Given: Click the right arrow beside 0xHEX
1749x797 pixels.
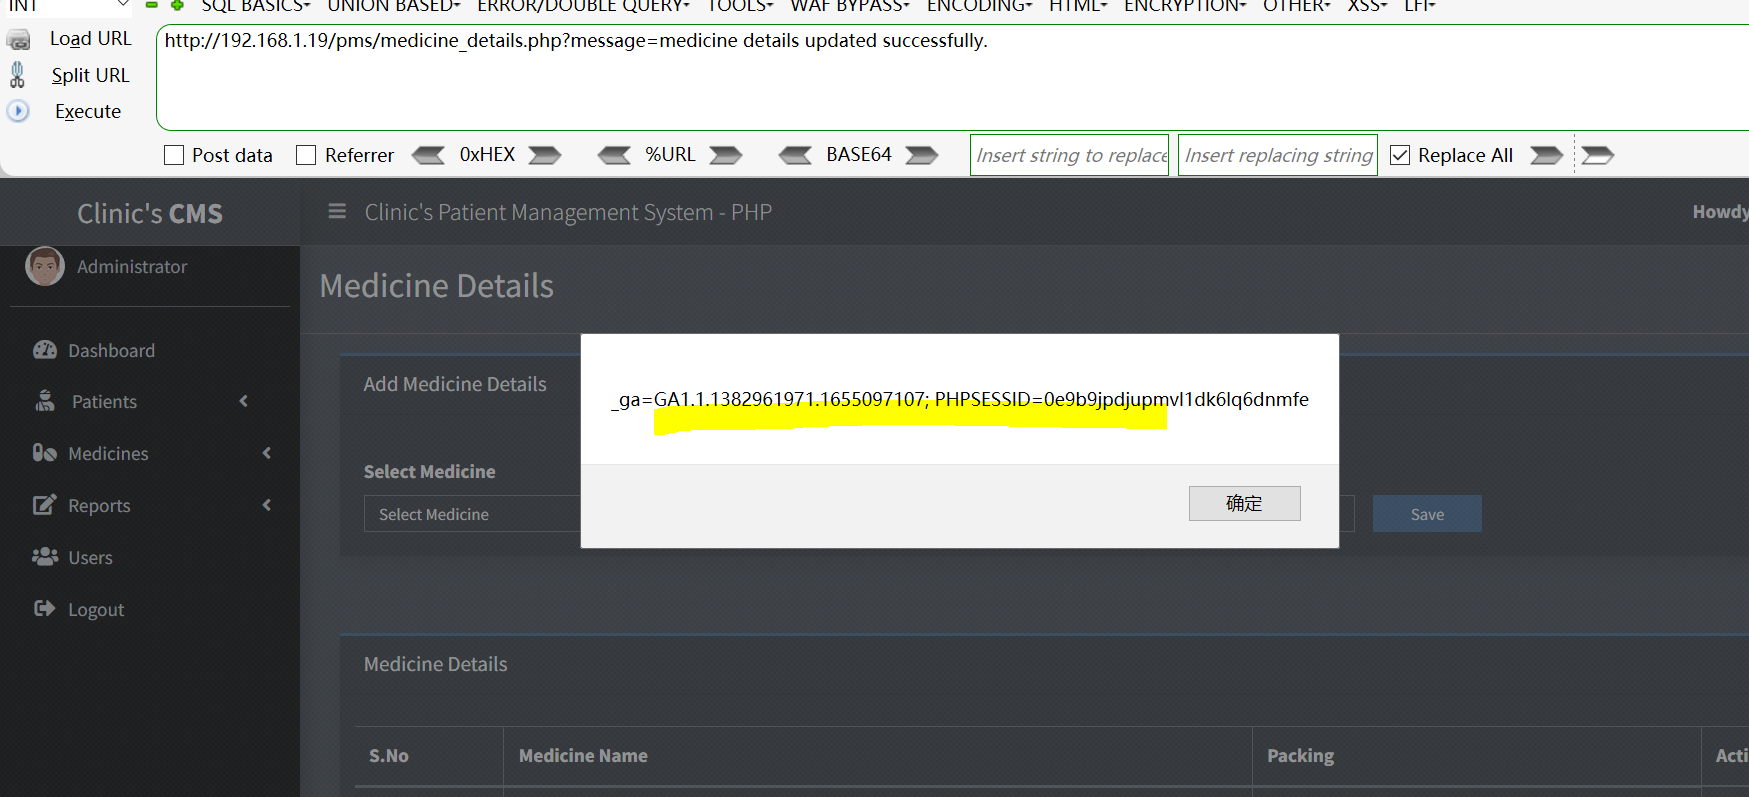Looking at the screenshot, I should pos(545,155).
